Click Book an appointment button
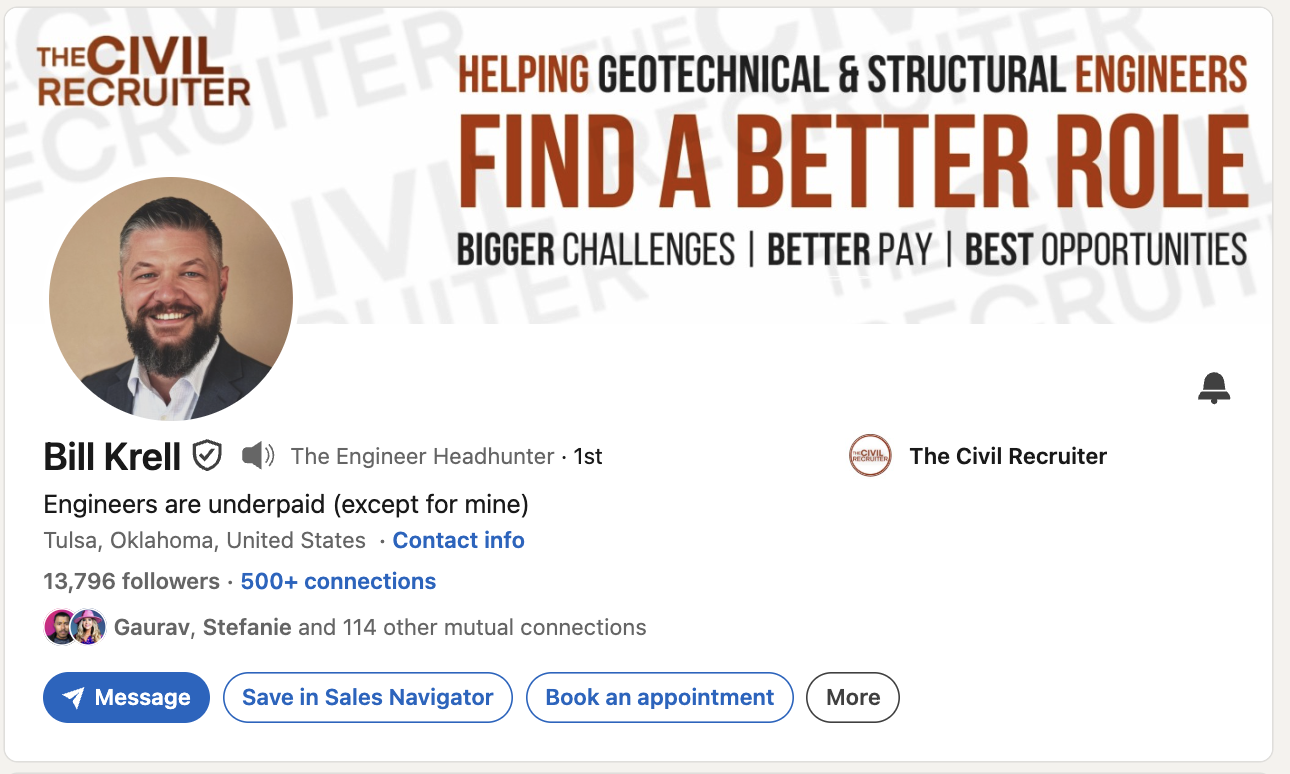1290x774 pixels. point(659,697)
